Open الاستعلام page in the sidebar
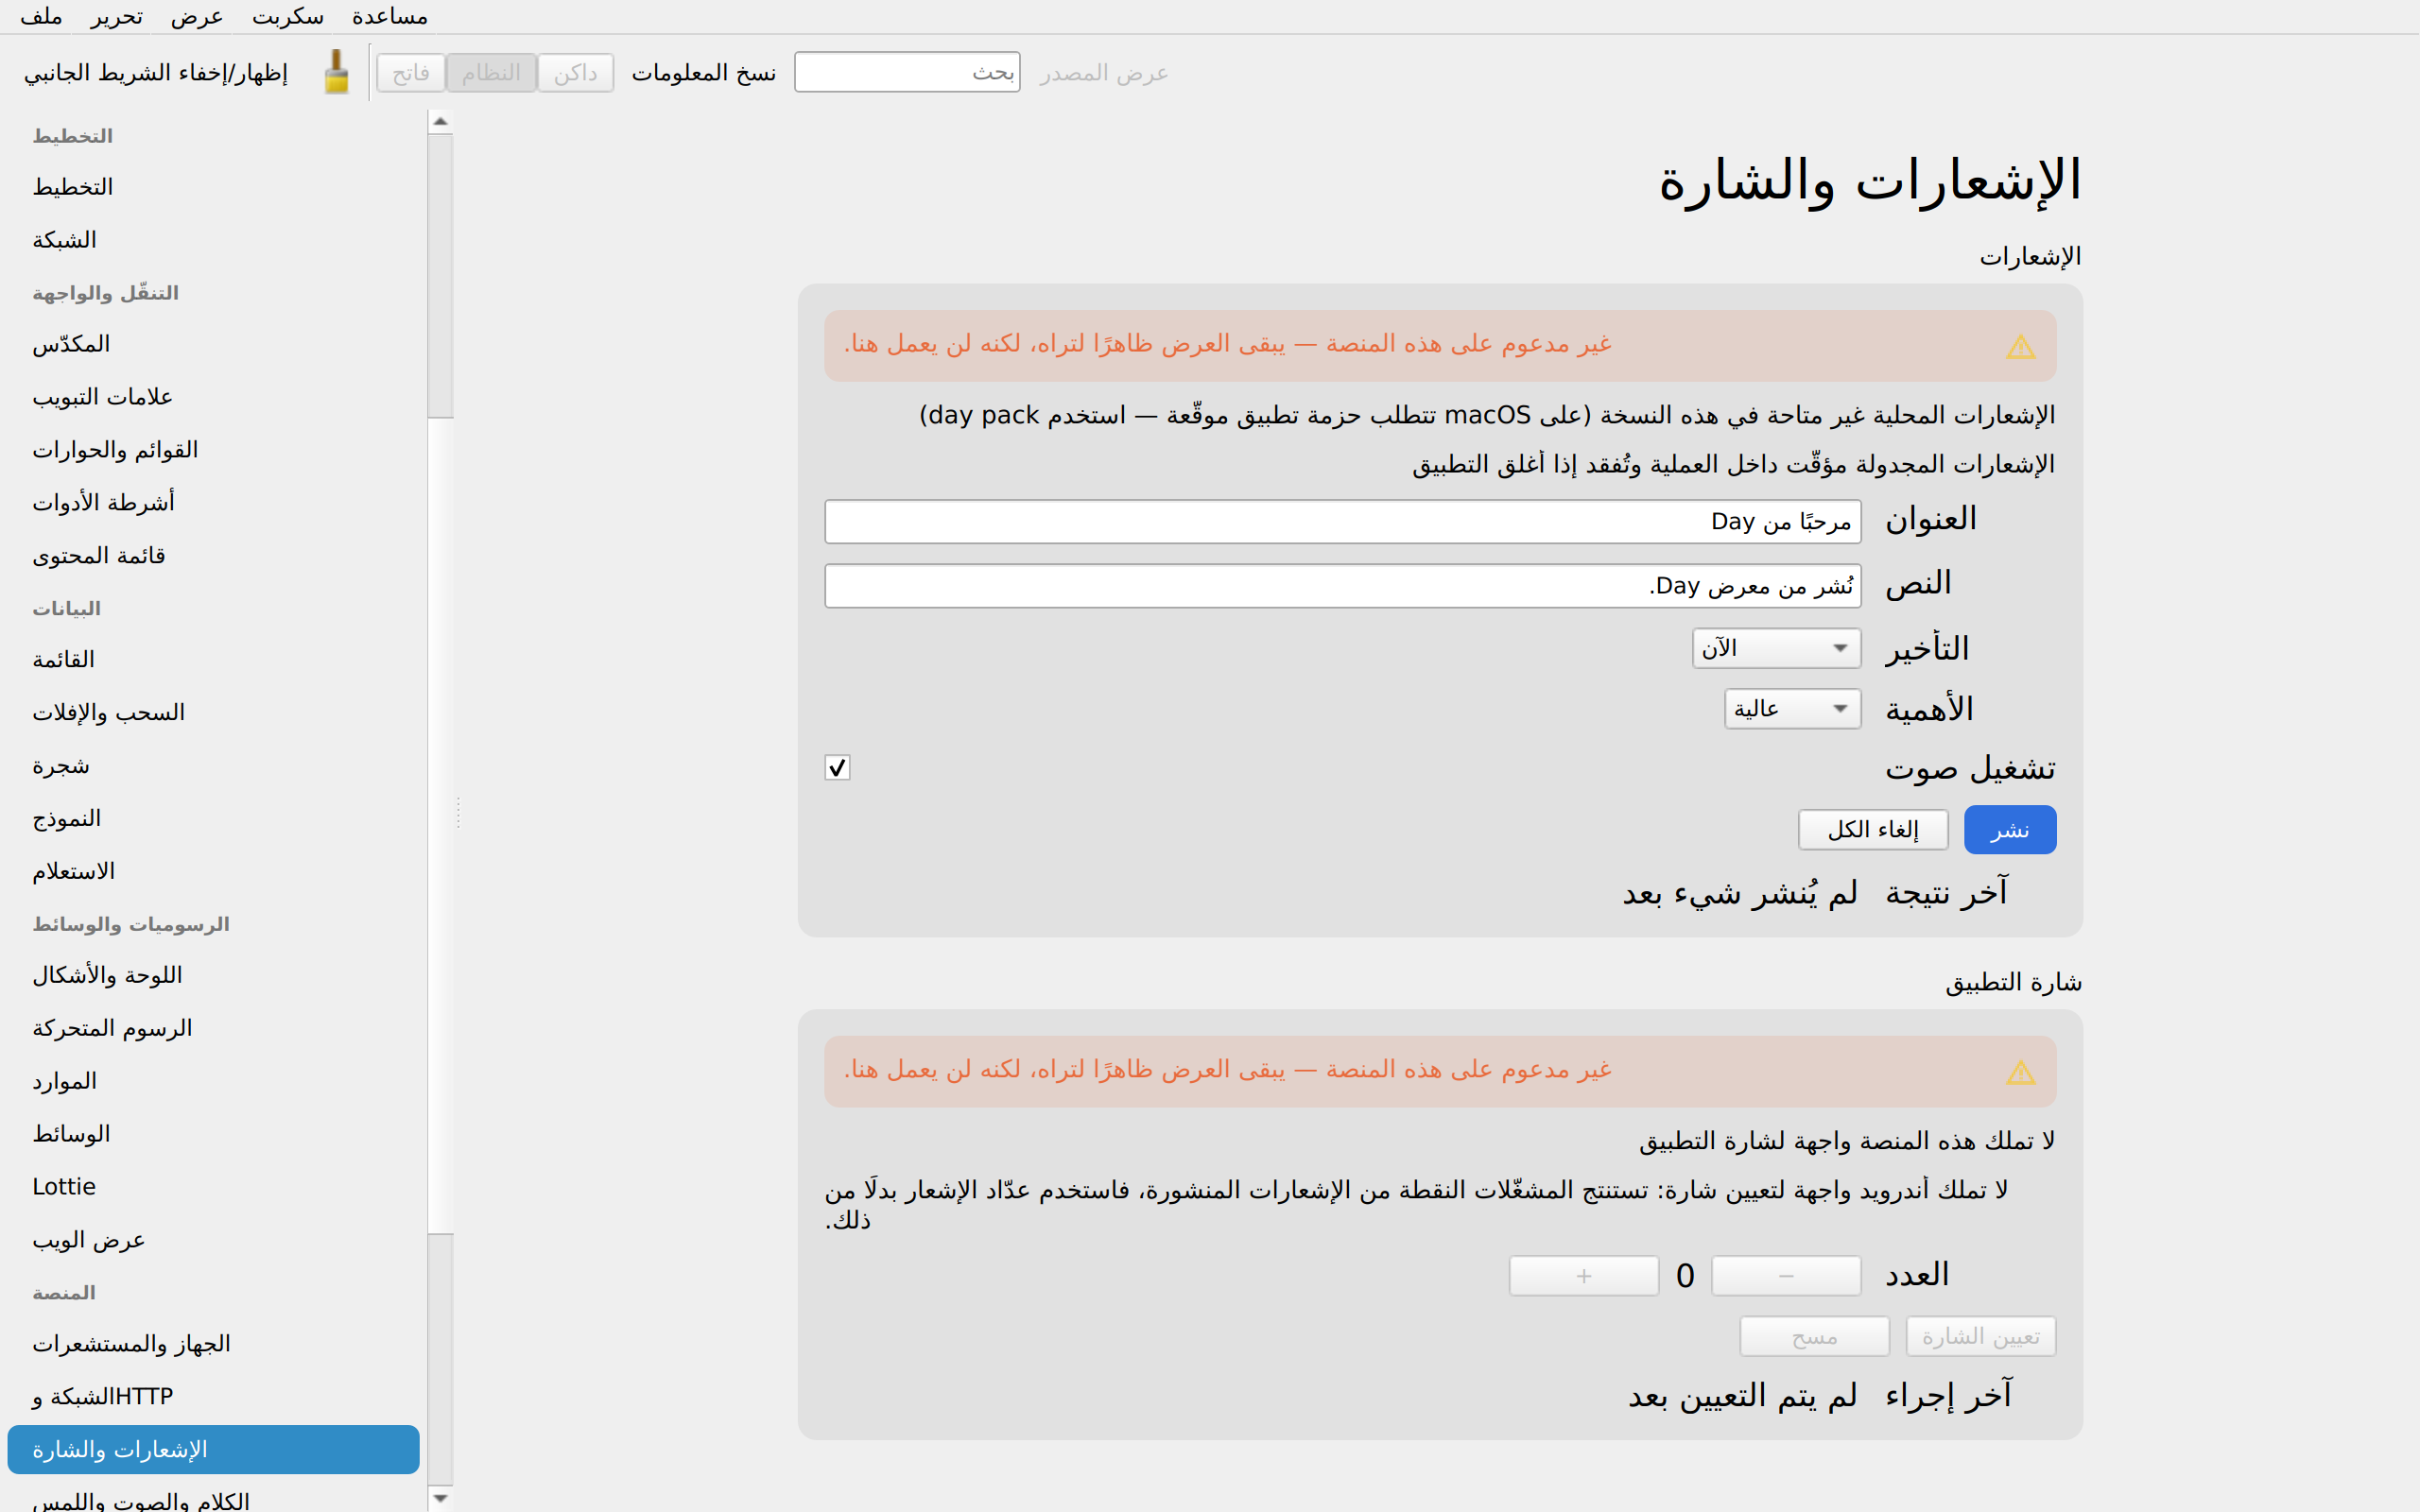The image size is (2420, 1512). [x=213, y=871]
